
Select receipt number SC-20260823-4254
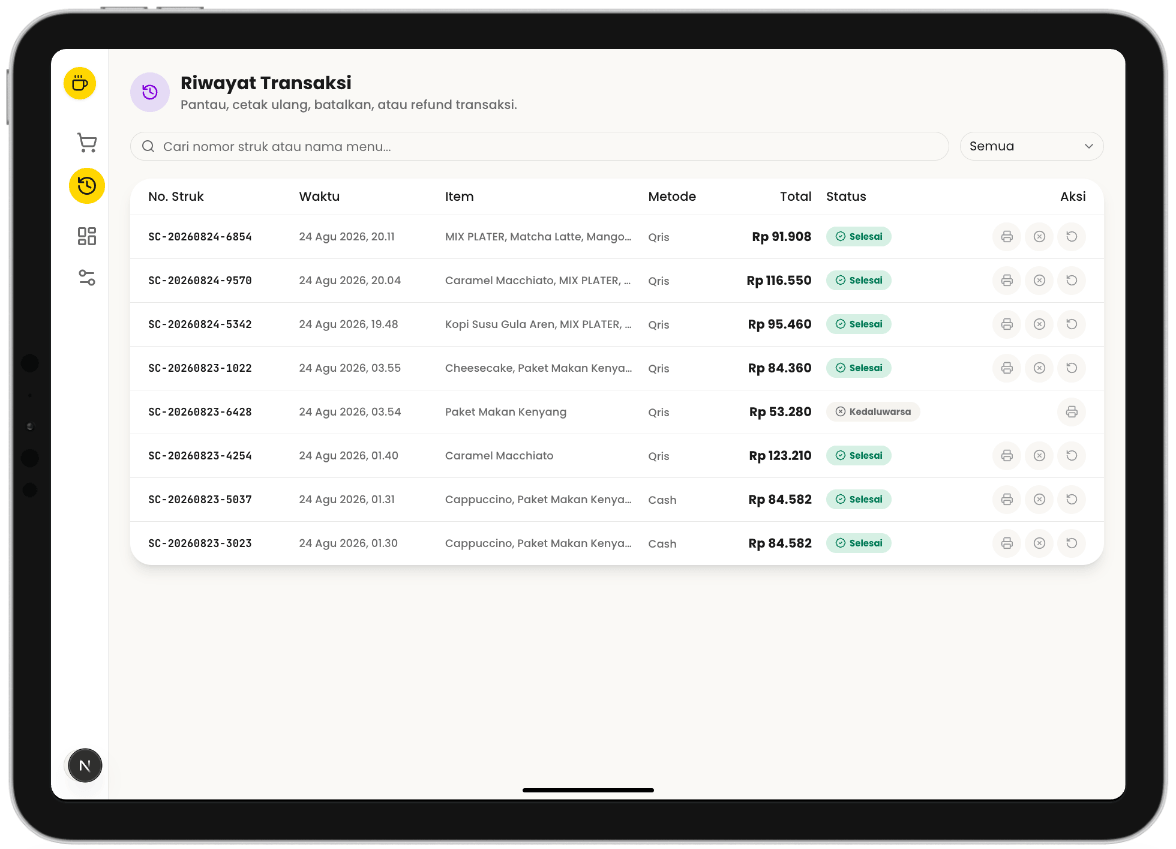click(x=200, y=456)
